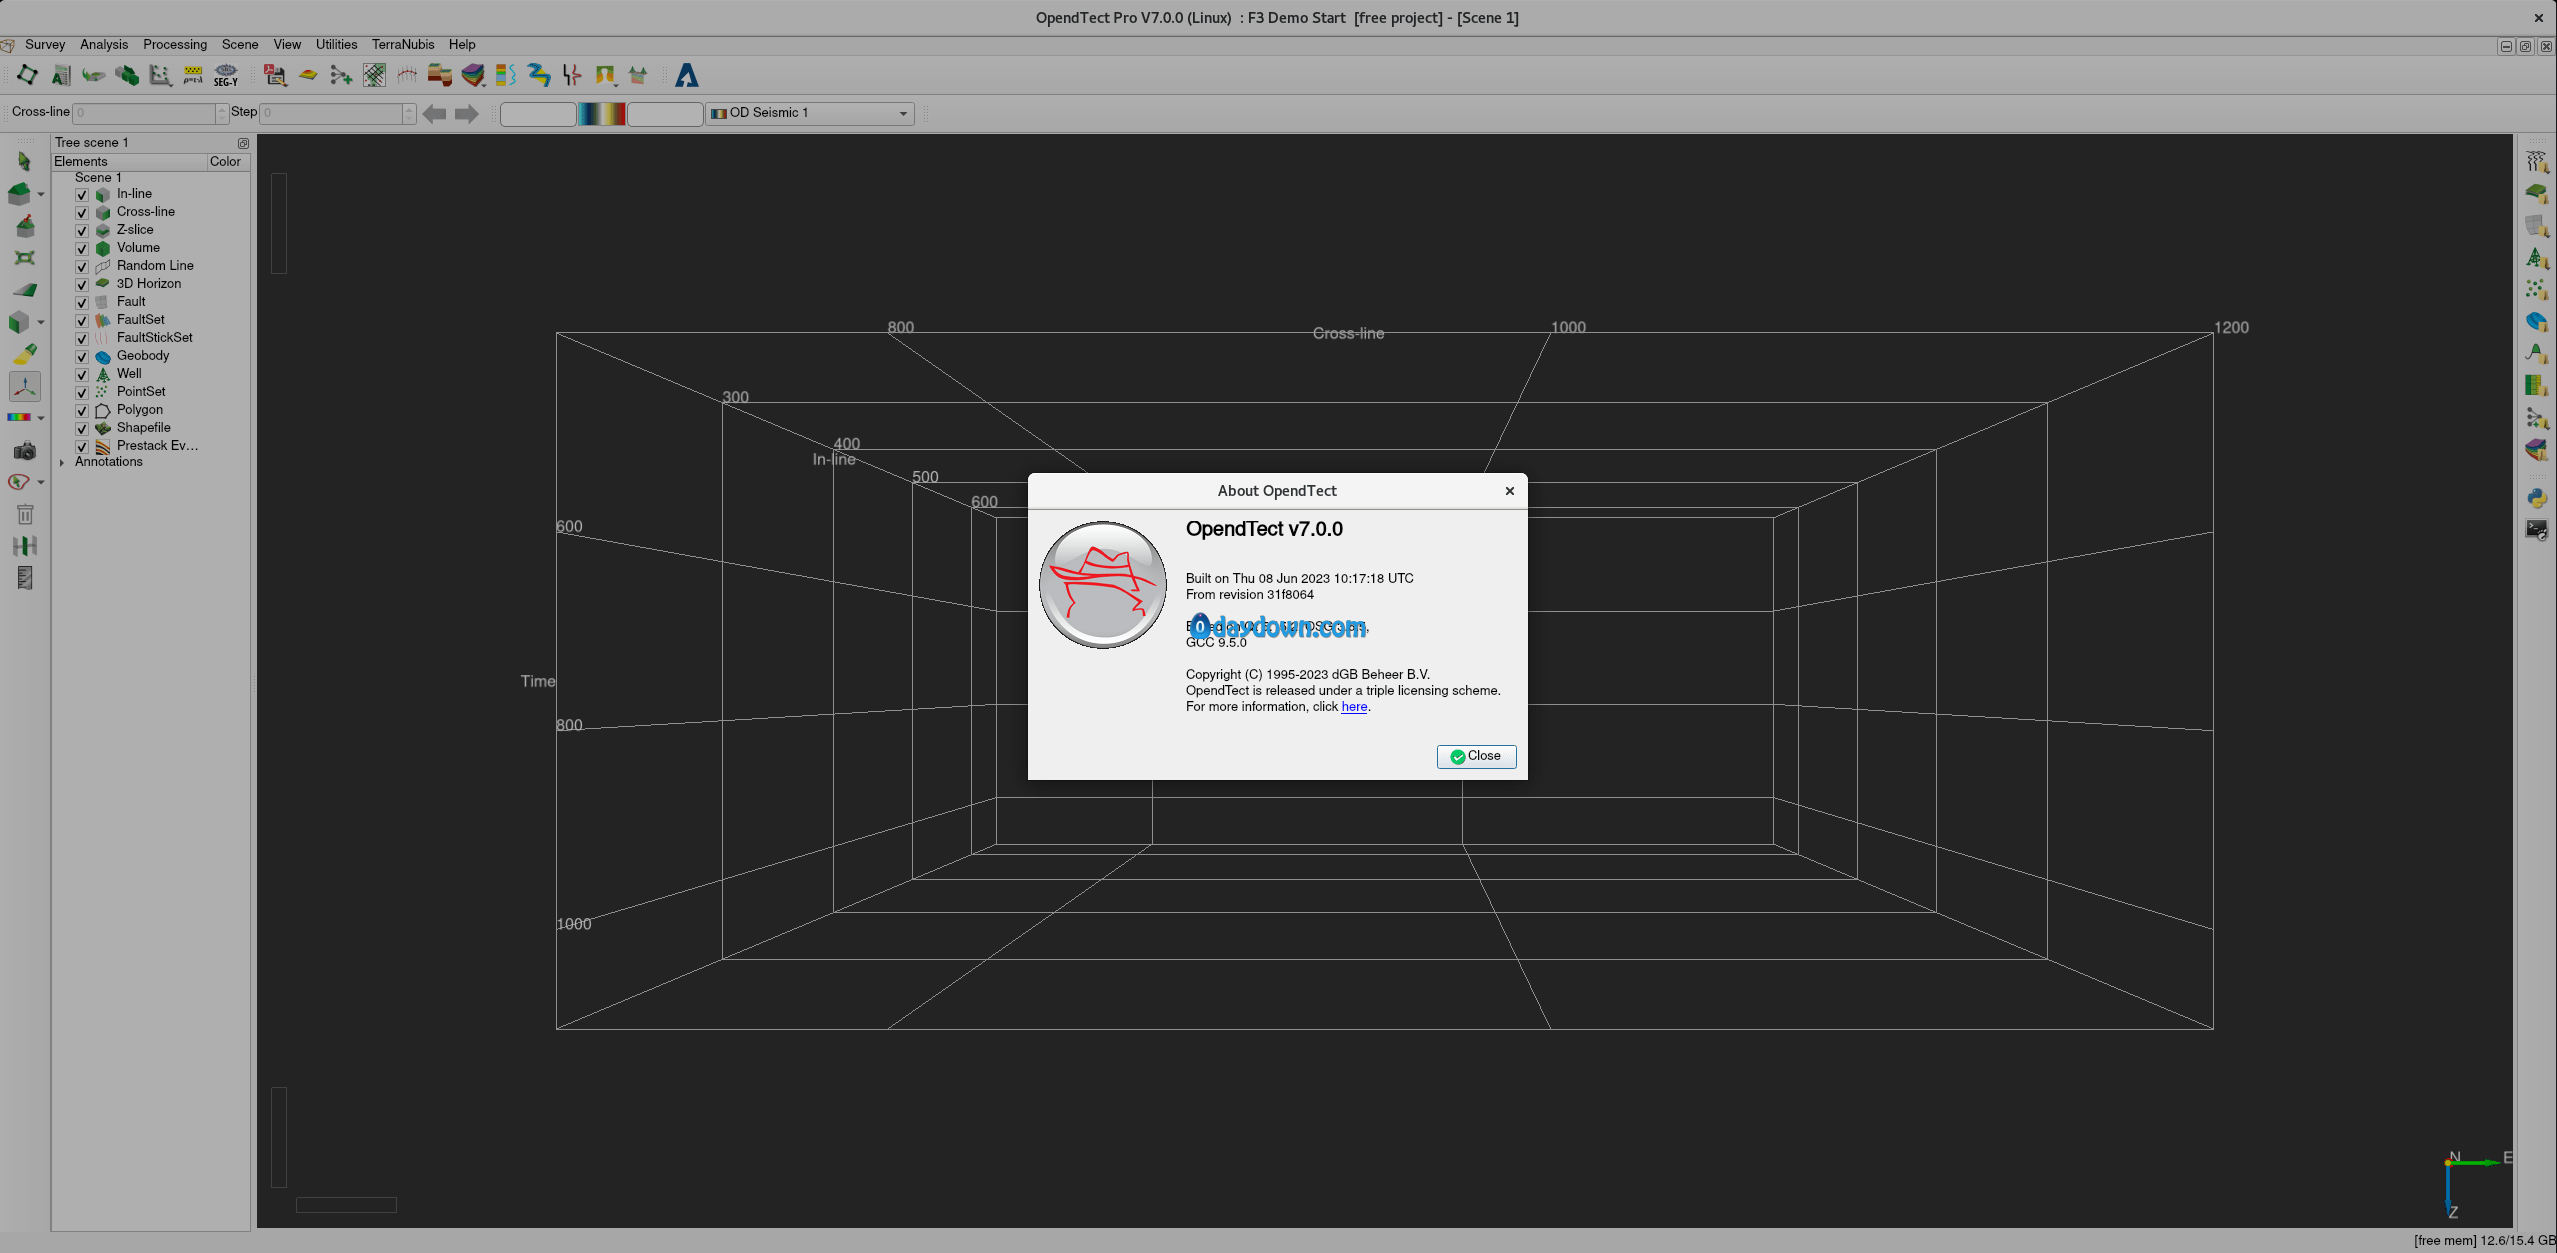
Task: Click the Color column header
Action: 226,161
